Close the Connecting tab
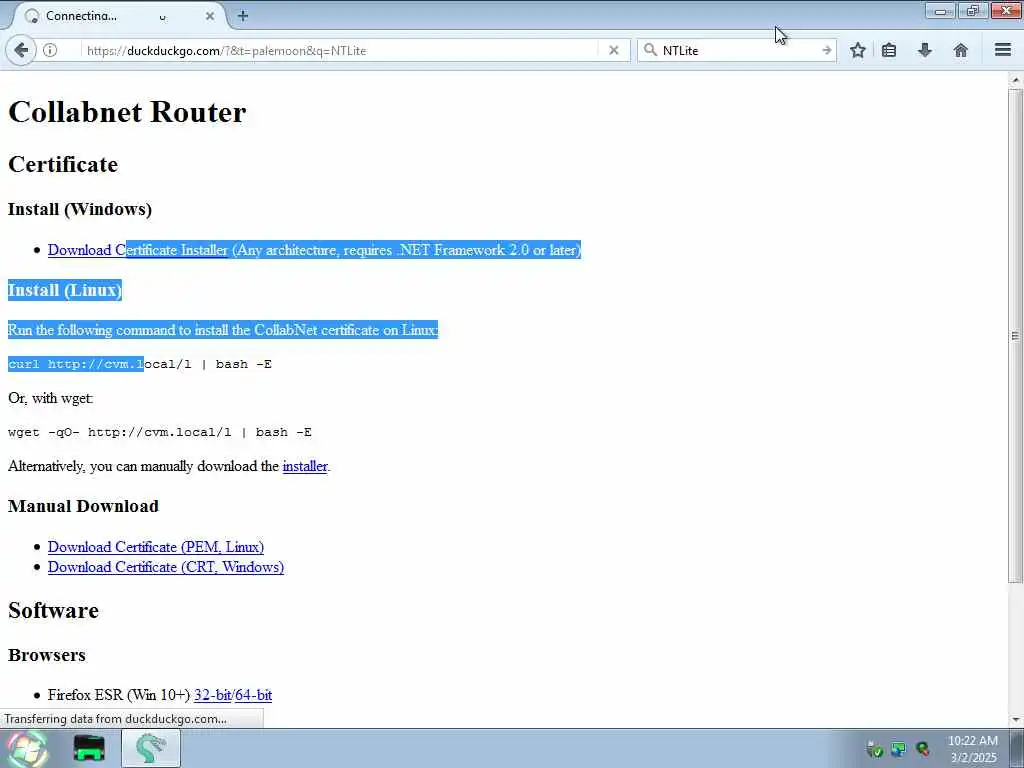Viewport: 1024px width, 768px height. click(x=210, y=16)
